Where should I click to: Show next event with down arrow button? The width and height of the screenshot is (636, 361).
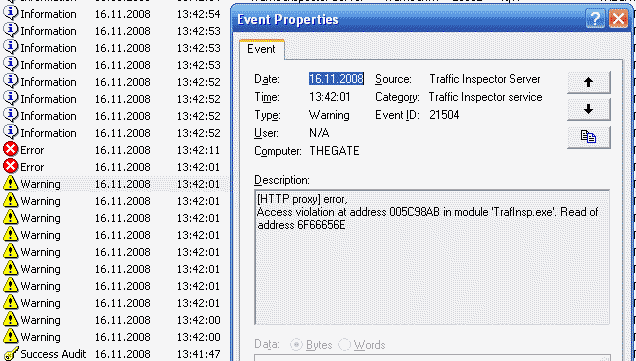pyautogui.click(x=589, y=109)
